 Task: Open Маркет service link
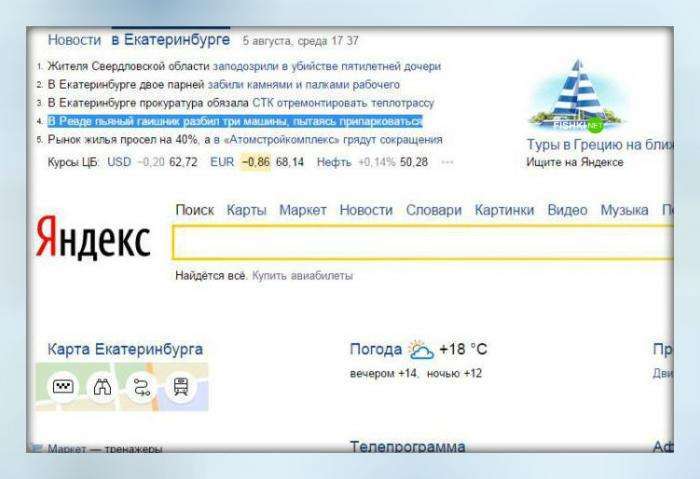click(x=303, y=210)
